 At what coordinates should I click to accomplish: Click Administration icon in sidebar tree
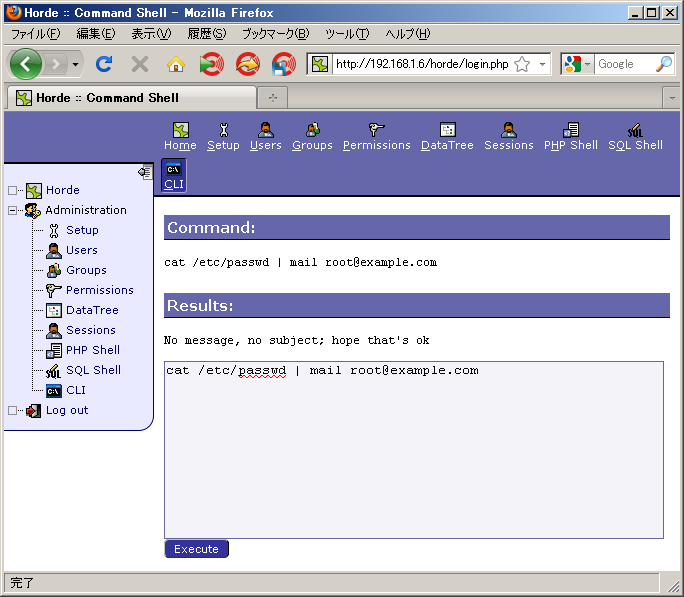point(33,211)
